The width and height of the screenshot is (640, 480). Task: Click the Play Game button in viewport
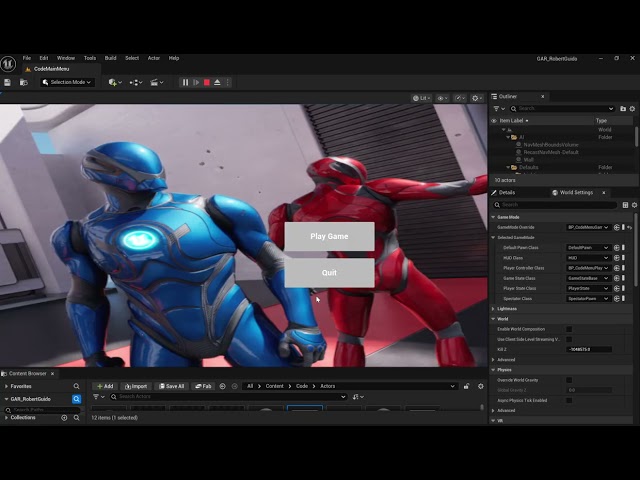[x=329, y=236]
